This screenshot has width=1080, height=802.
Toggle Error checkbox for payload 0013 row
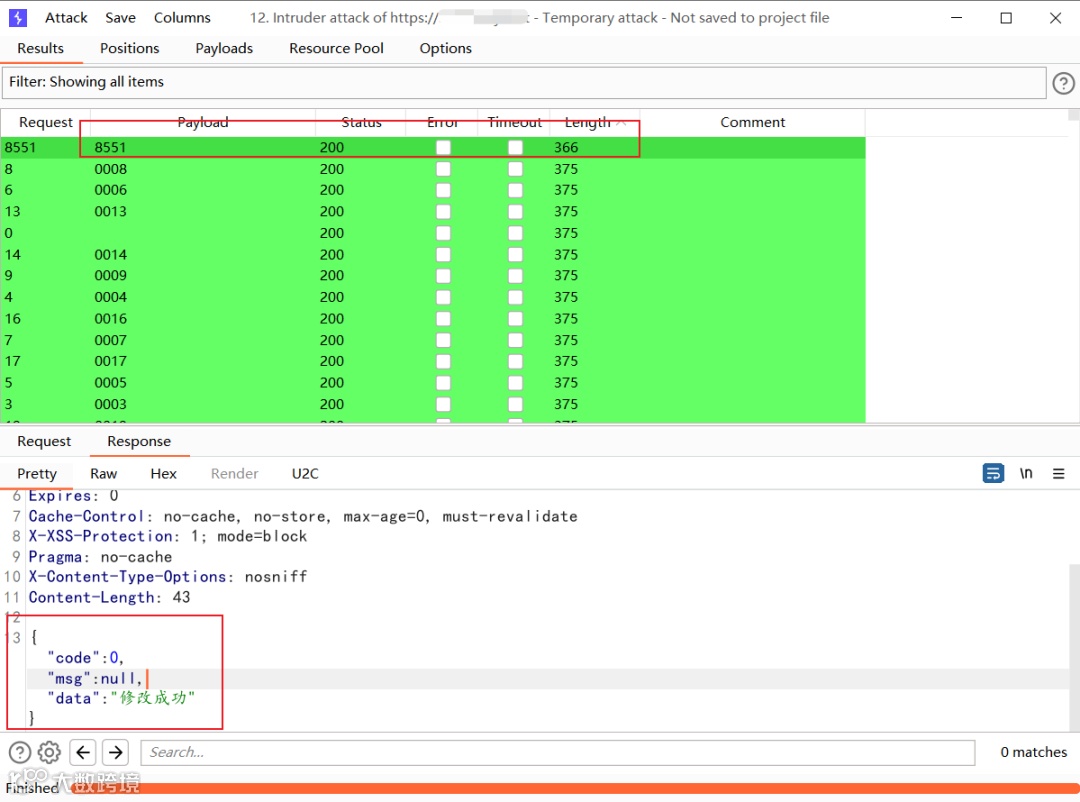click(x=444, y=212)
